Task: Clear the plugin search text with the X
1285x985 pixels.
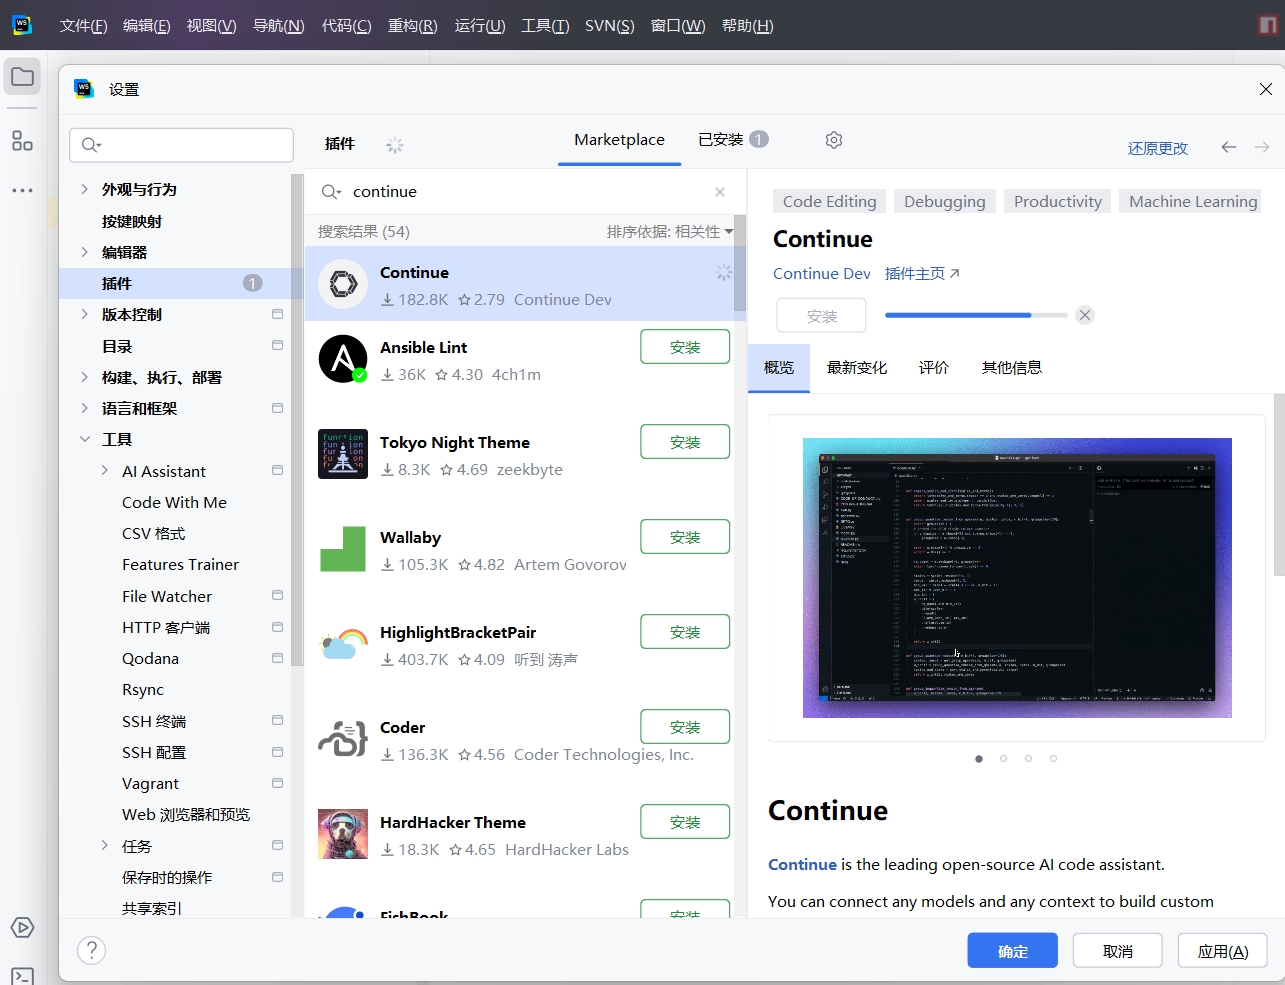Action: click(x=720, y=192)
